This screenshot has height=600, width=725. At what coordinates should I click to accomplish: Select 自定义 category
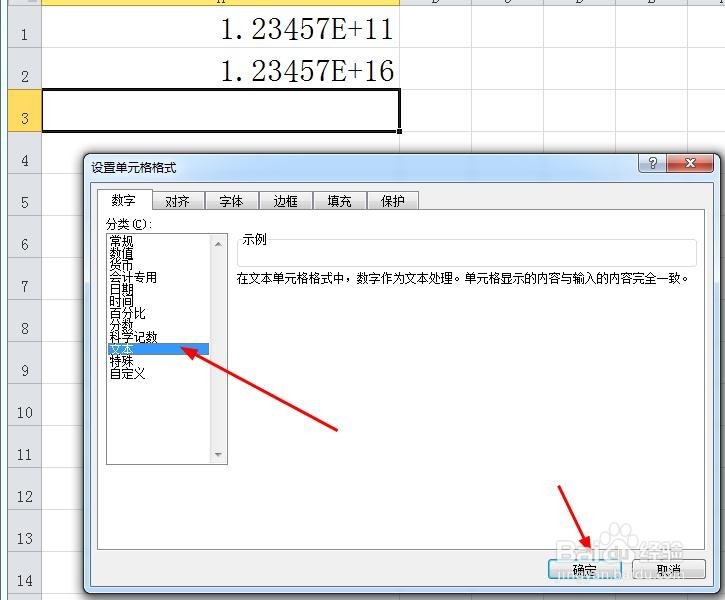click(158, 373)
